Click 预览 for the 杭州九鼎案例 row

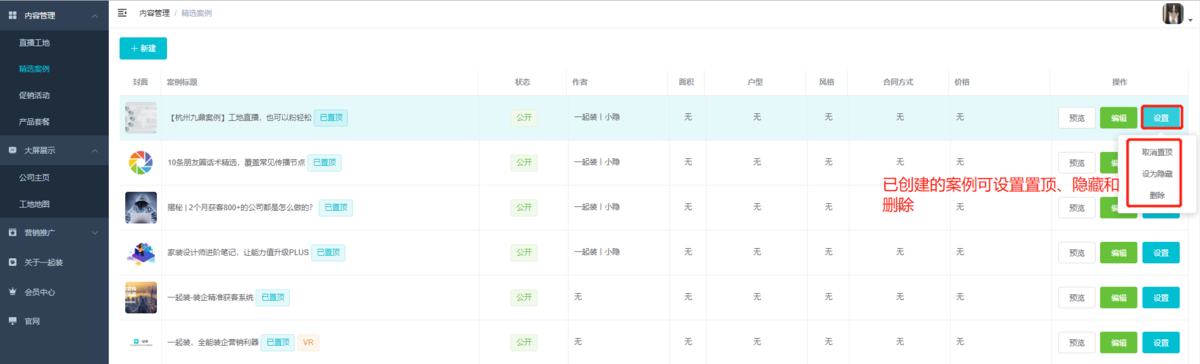point(1076,118)
